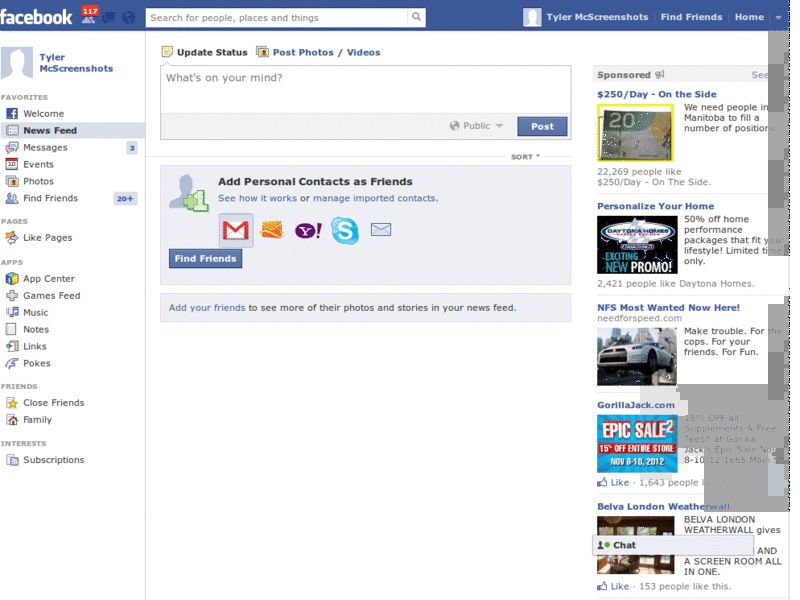
Task: Click sidebar profile picture thumbnail
Action: pyautogui.click(x=17, y=63)
